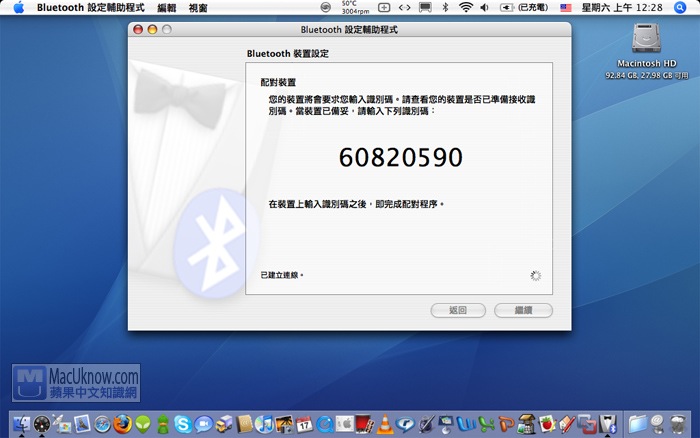700x438 pixels.
Task: Open the green MSN Messenger figure in Dock
Action: click(163, 424)
